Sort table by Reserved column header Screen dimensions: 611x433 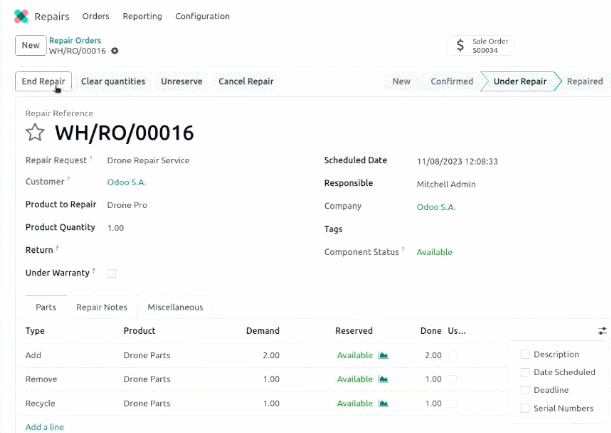pos(354,331)
